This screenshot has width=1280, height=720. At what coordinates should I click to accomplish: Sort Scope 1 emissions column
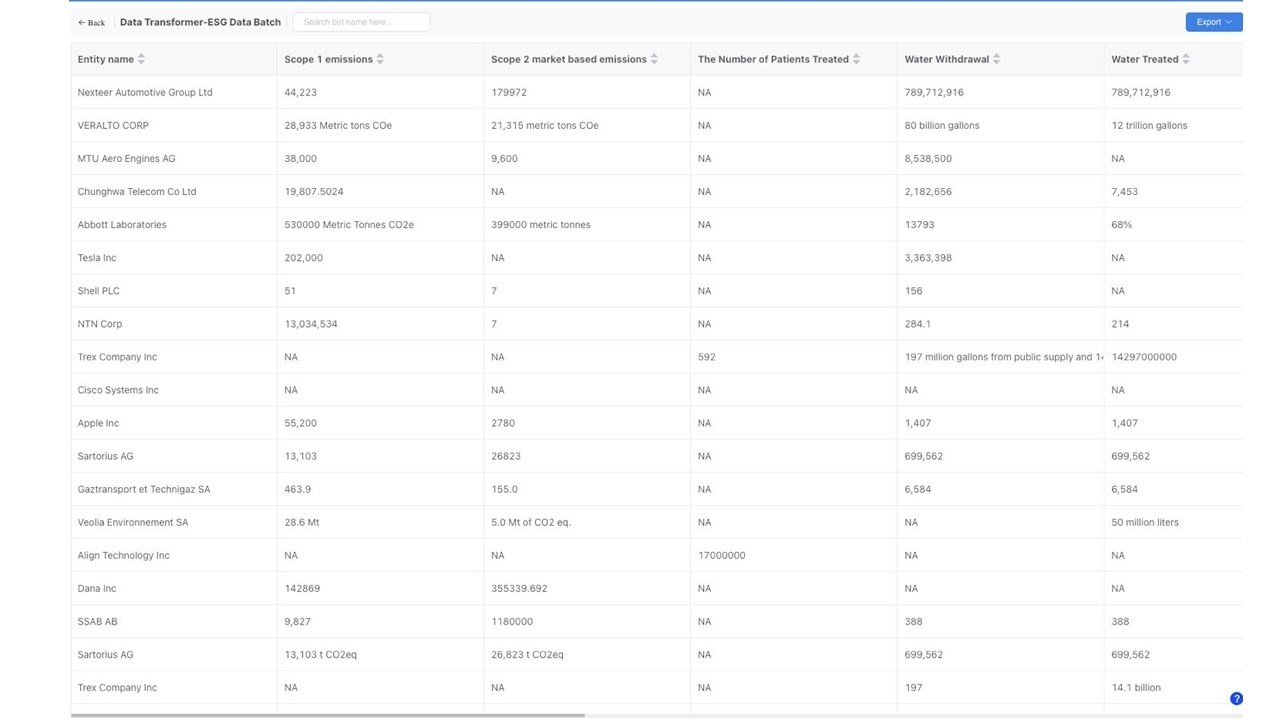click(380, 59)
